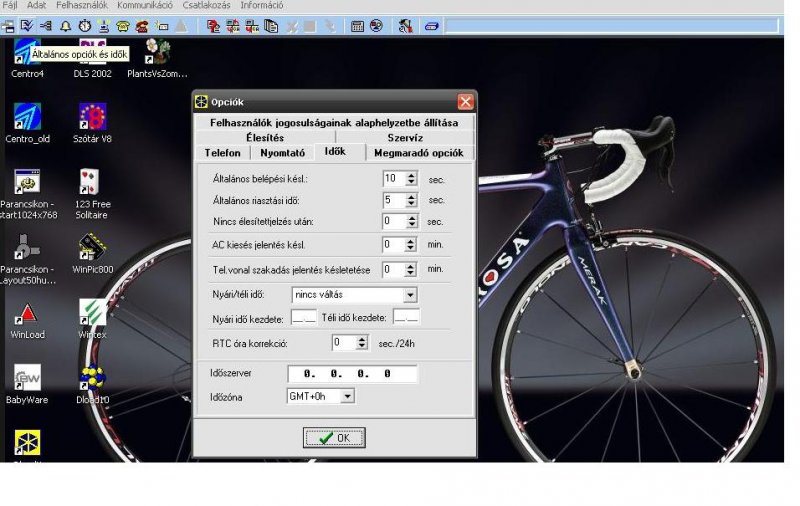Viewport: 800px width, 506px height.
Task: Select the WinPic800 desktop icon
Action: [x=92, y=254]
